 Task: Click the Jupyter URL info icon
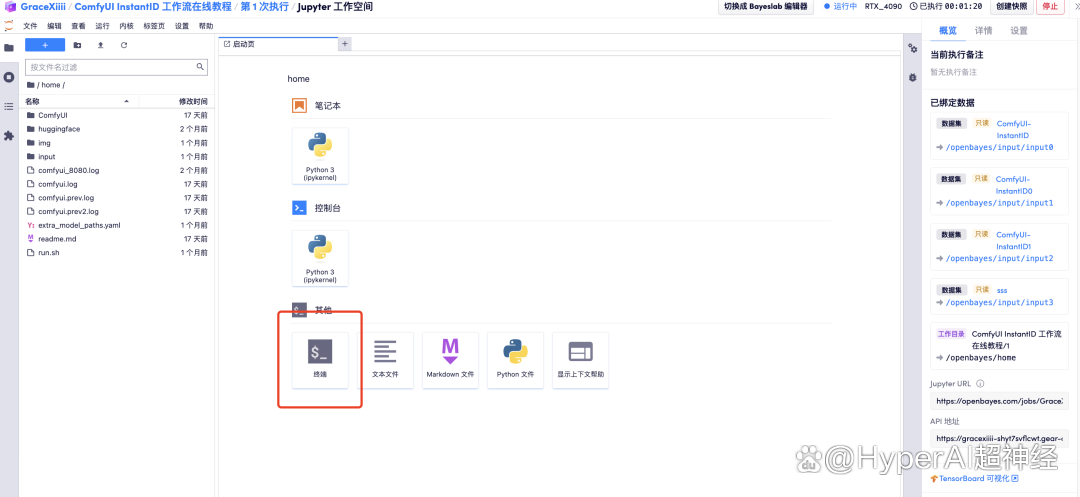pos(980,384)
